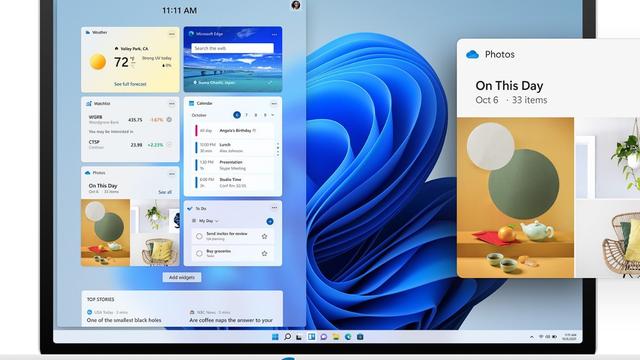Image resolution: width=640 pixels, height=360 pixels.
Task: Launch Microsoft Edge from taskbar
Action: coord(348,337)
